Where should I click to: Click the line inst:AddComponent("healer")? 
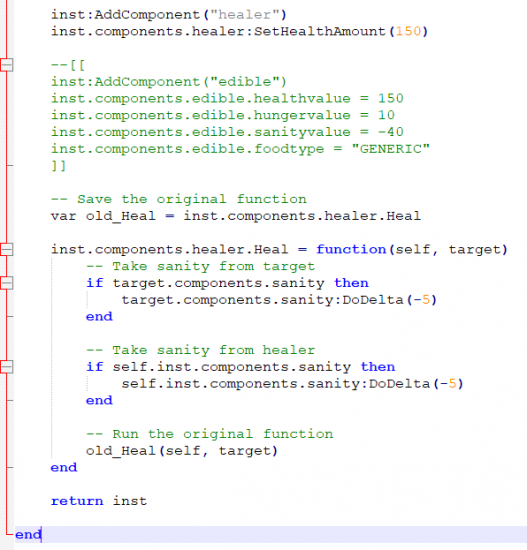(x=169, y=15)
